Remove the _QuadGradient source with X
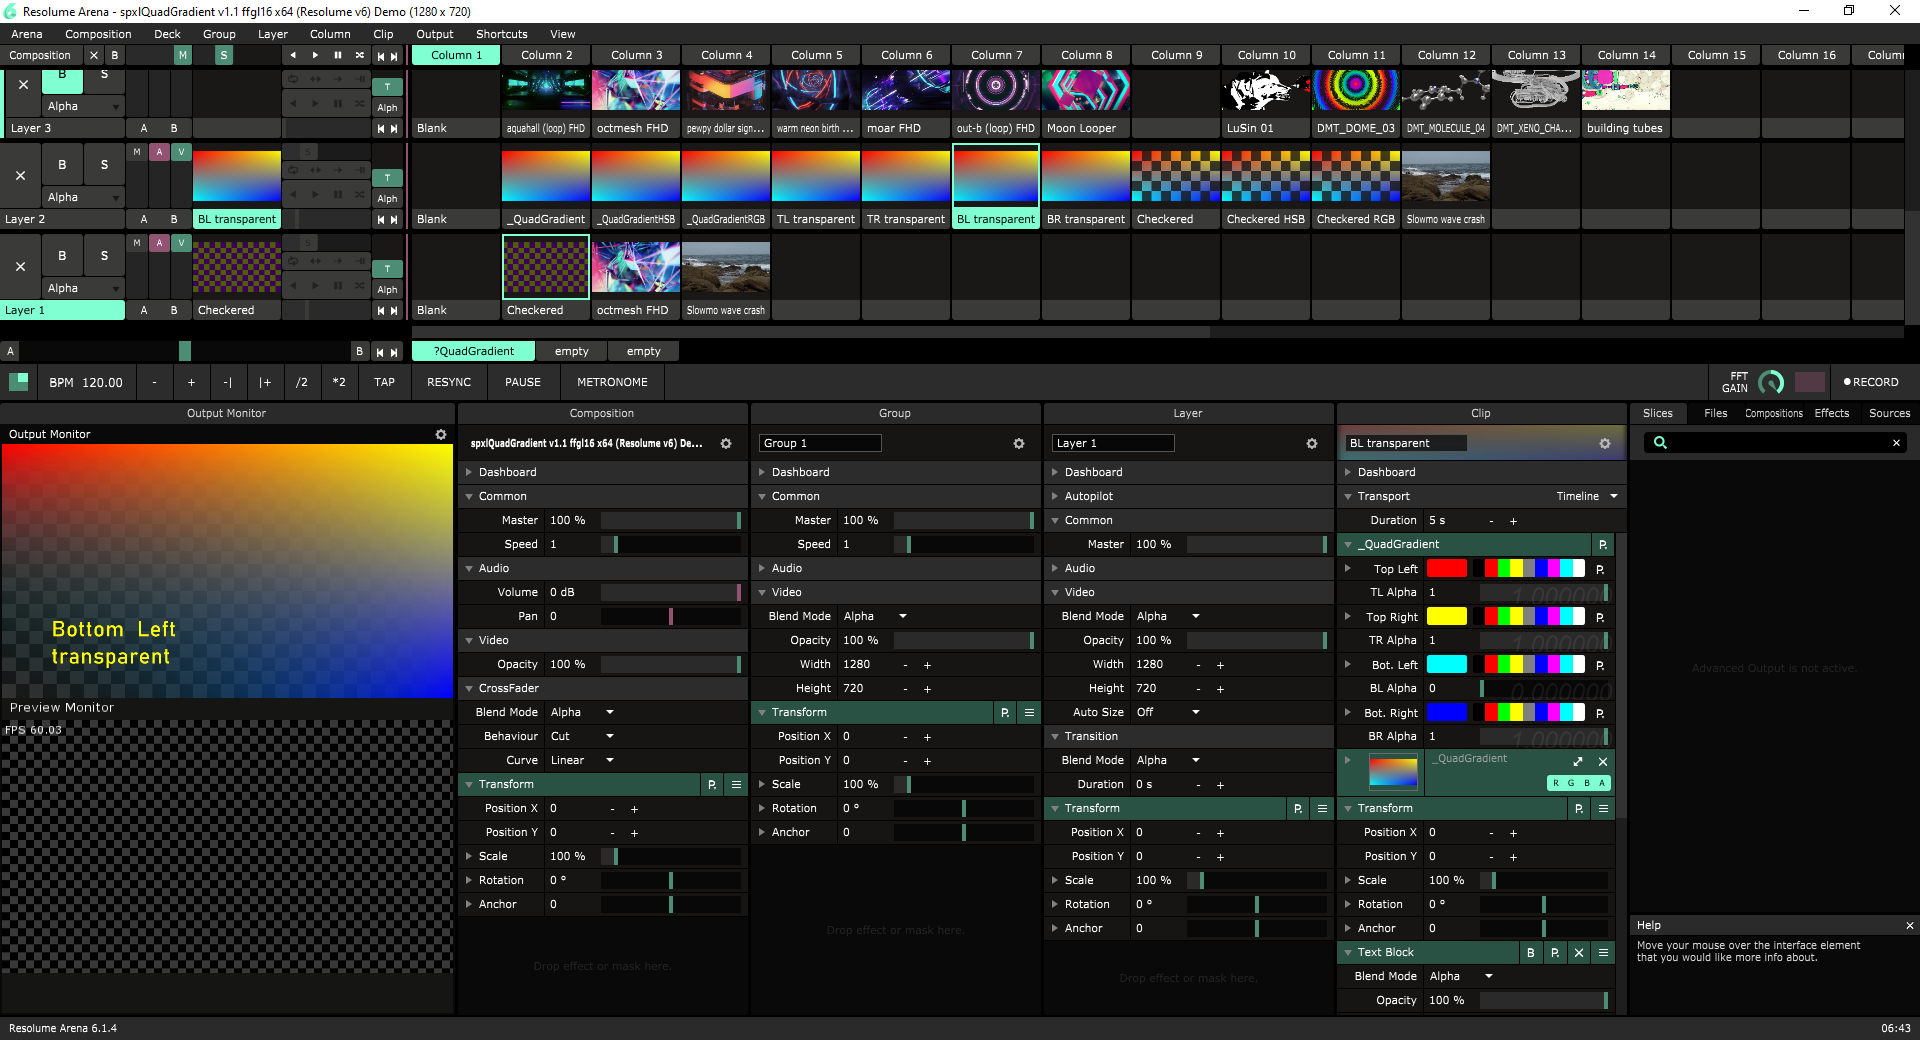The height and width of the screenshot is (1040, 1920). click(x=1602, y=762)
